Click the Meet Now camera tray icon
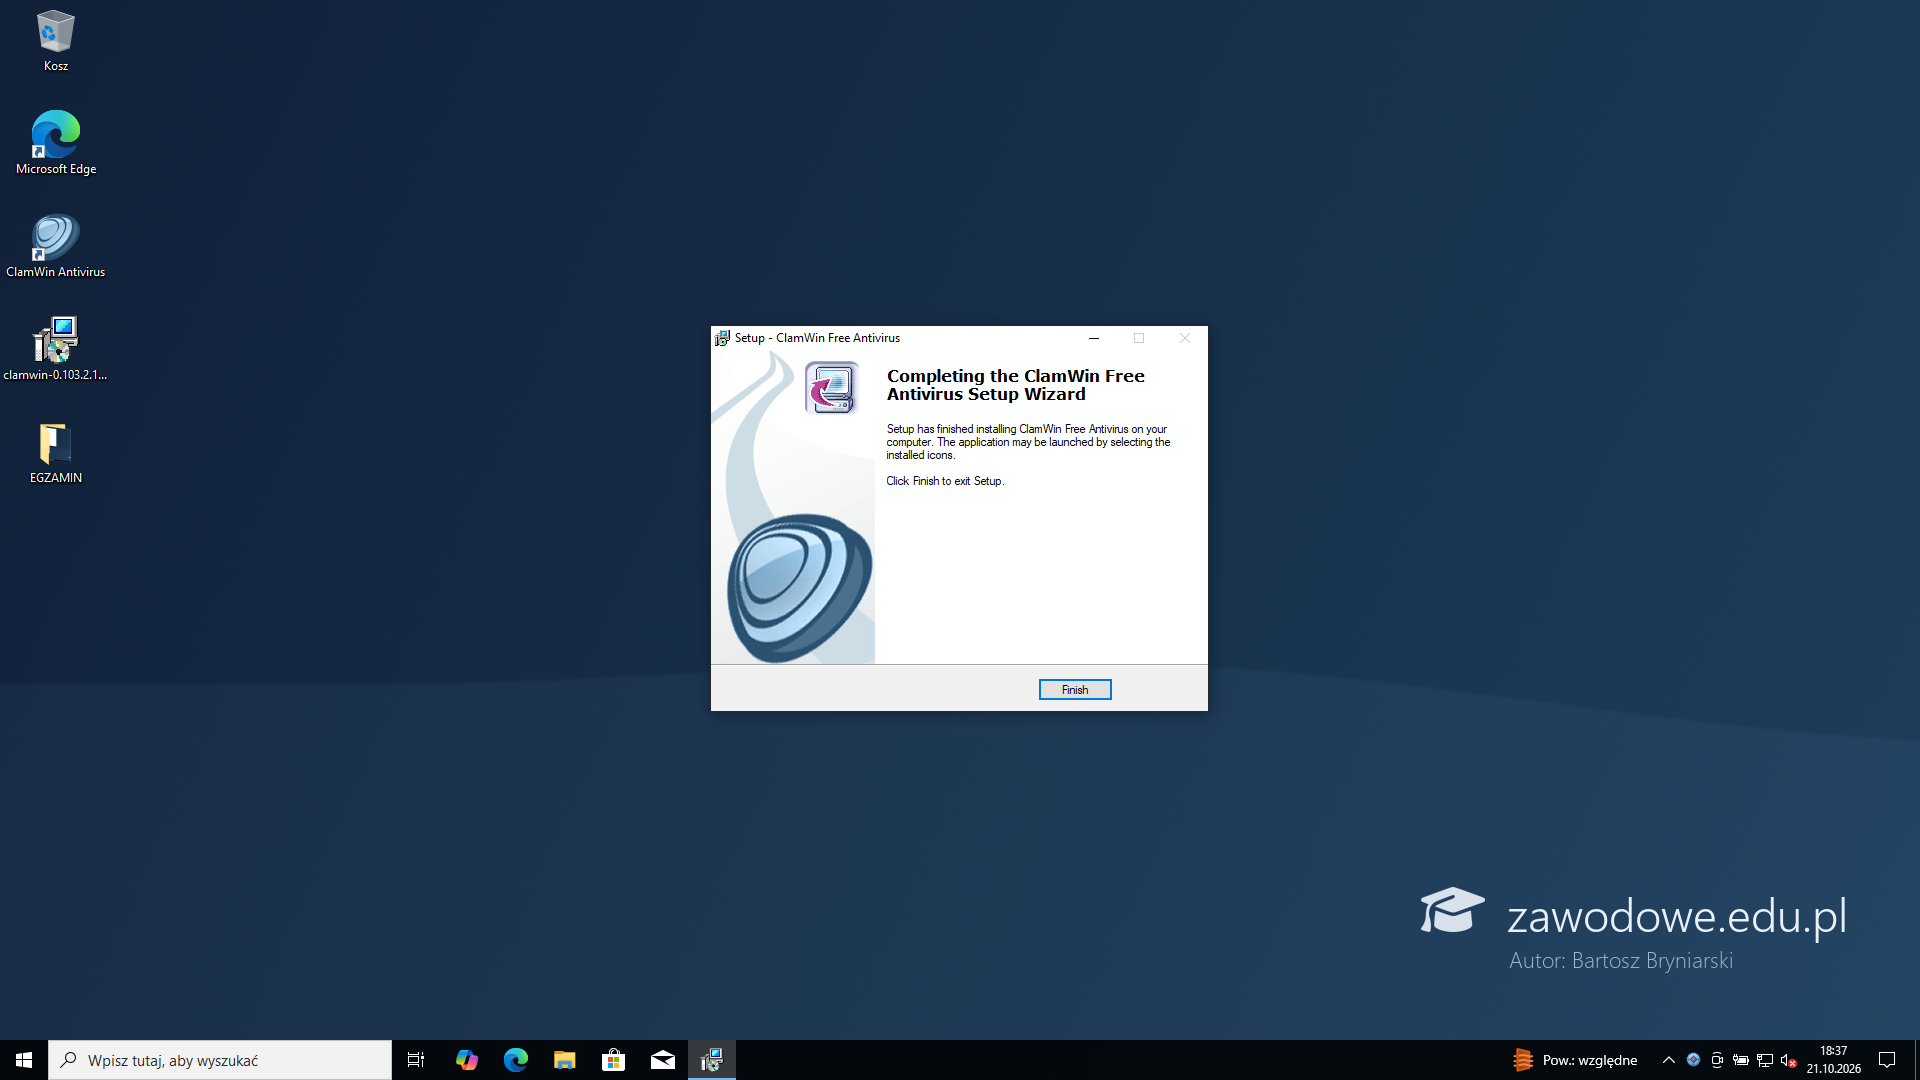Viewport: 1920px width, 1080px height. coord(1717,1060)
